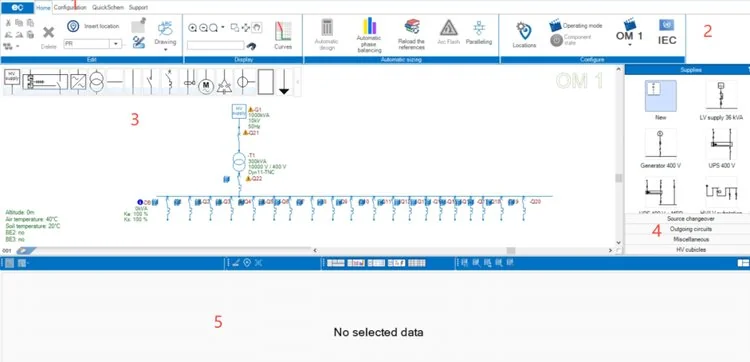
Task: Expand the Outgoing circuits section
Action: point(691,229)
